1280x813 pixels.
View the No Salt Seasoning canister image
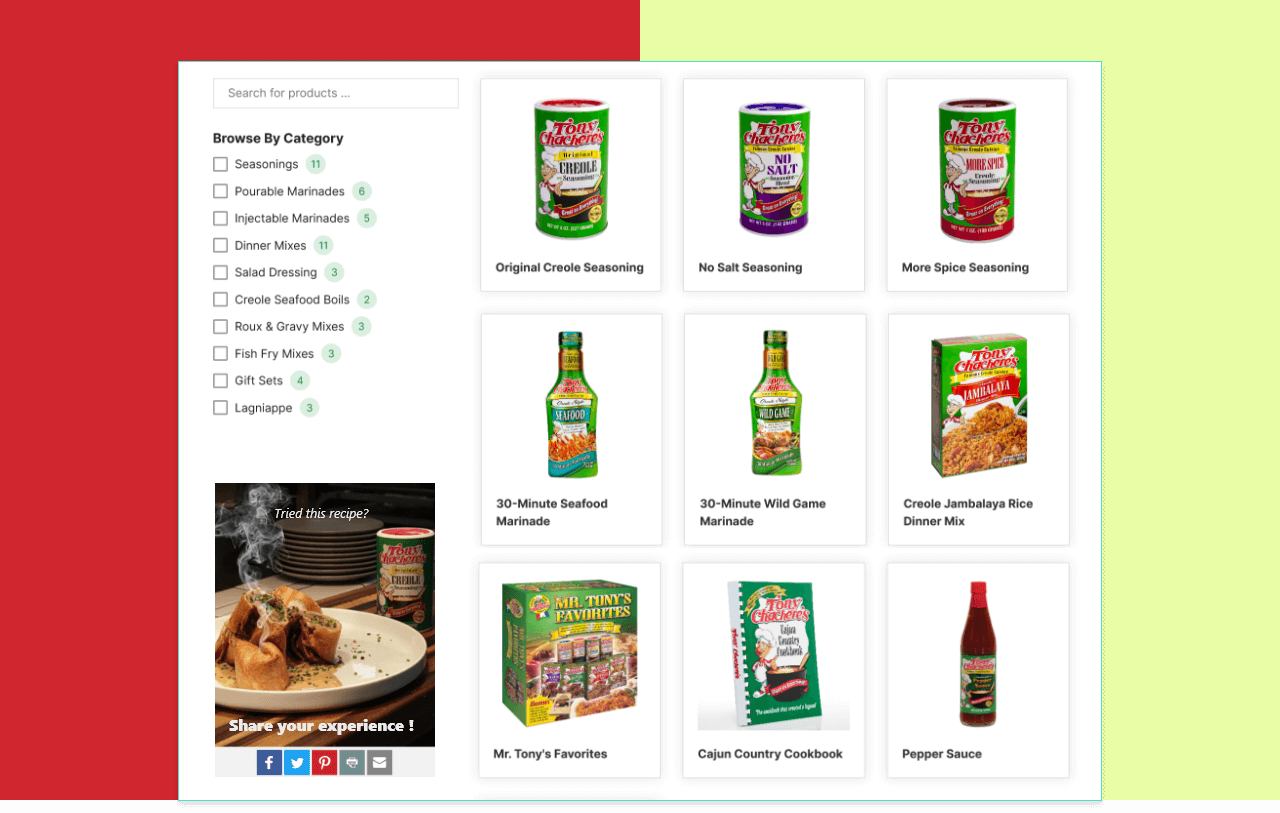click(x=774, y=169)
